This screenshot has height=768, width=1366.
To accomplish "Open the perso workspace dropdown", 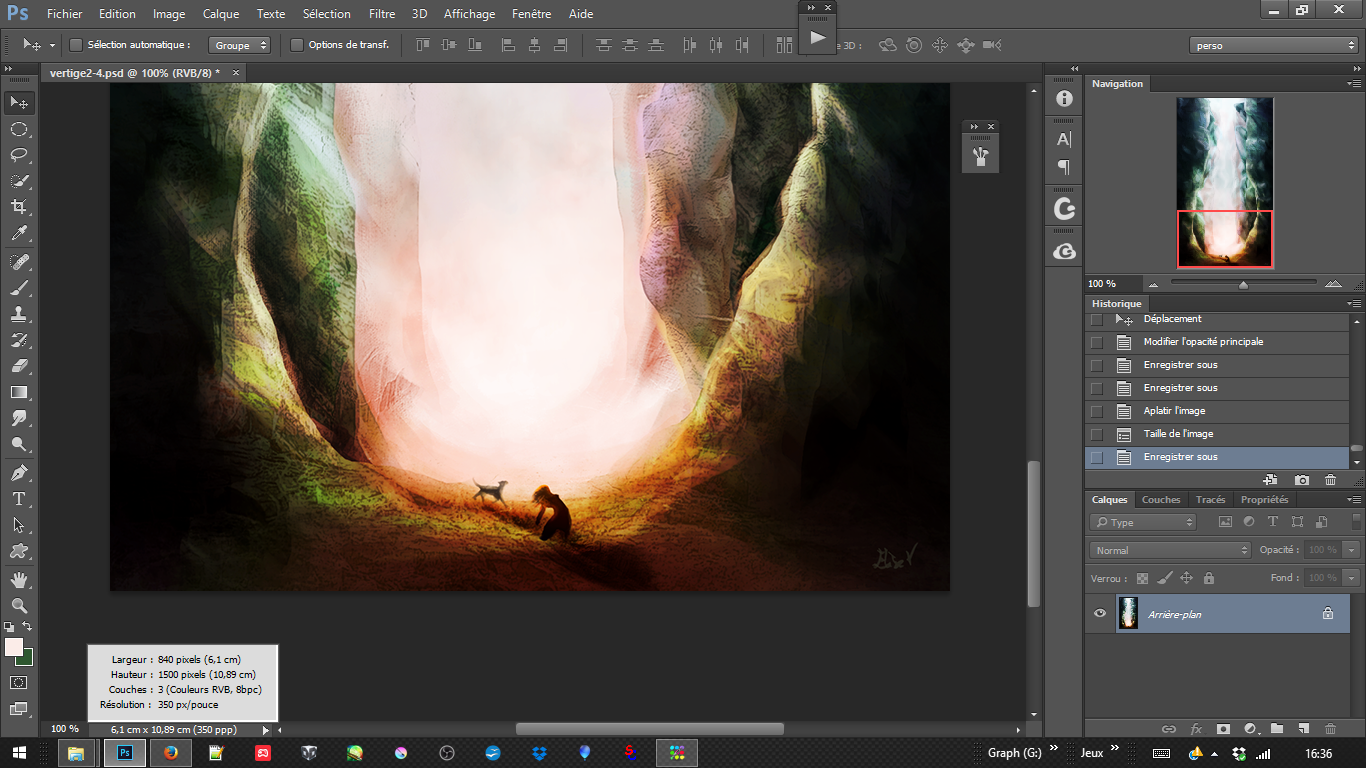I will (x=1274, y=45).
